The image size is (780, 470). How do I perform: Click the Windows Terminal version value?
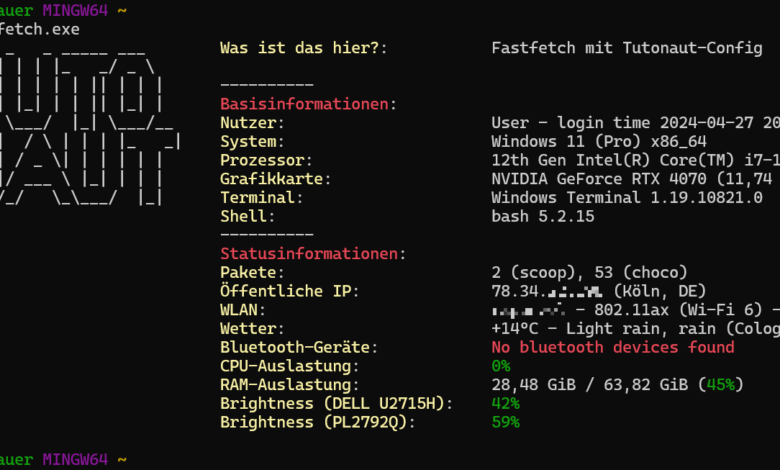click(627, 198)
